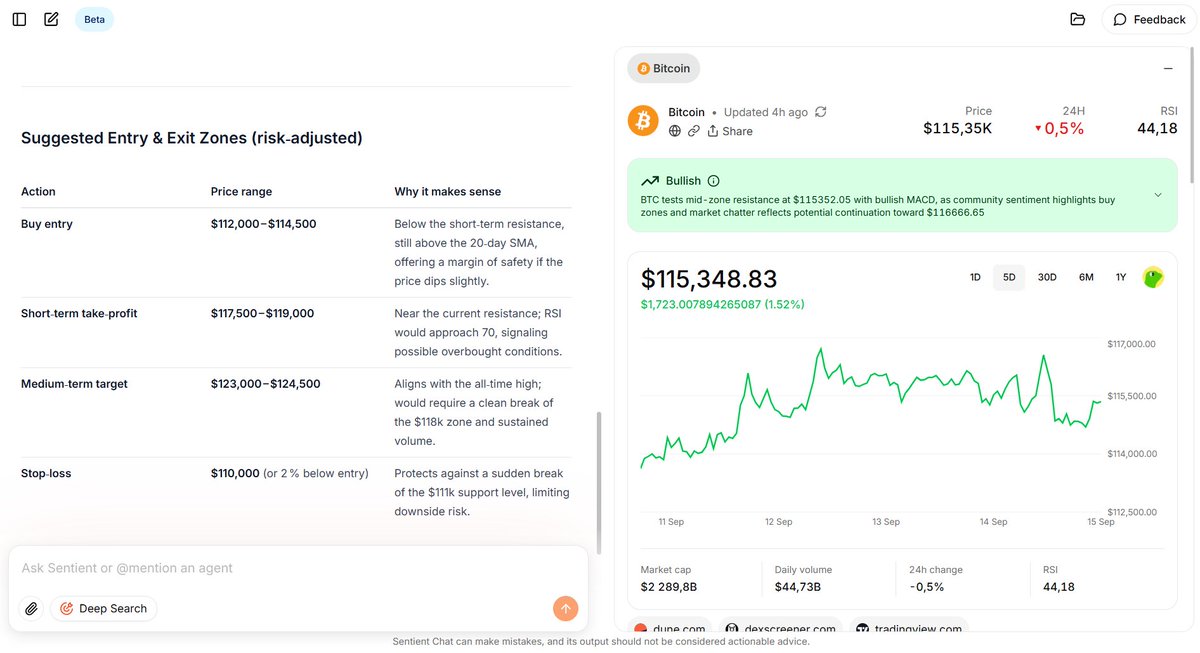Click the Suggested Entry & Exit Zones heading
1200x653 pixels.
(192, 138)
